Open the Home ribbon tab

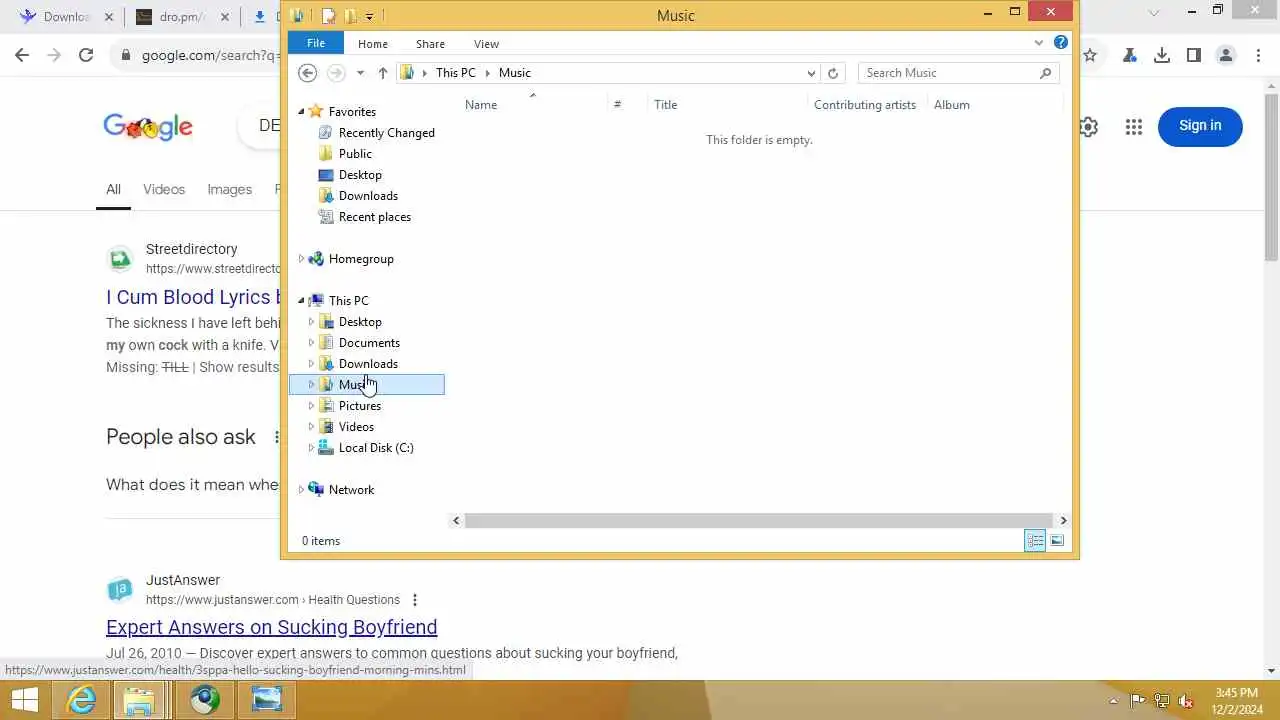[x=373, y=44]
